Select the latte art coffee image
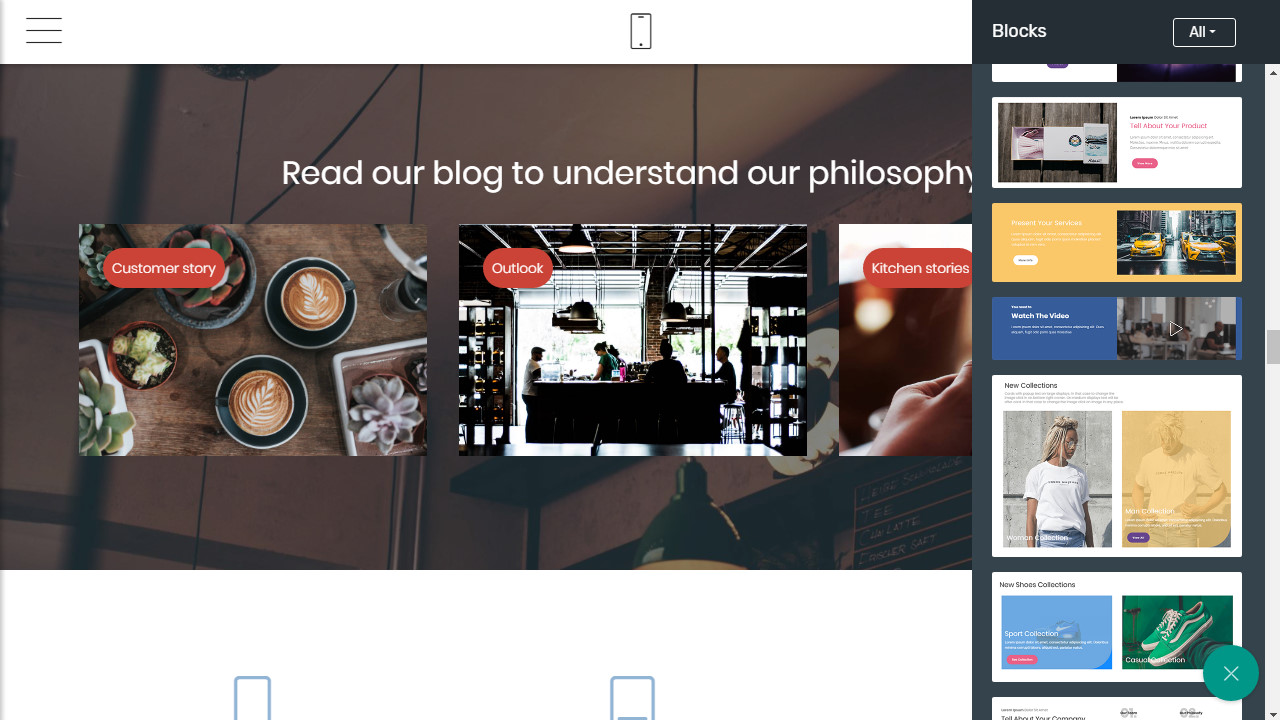1280x720 pixels. pos(253,340)
